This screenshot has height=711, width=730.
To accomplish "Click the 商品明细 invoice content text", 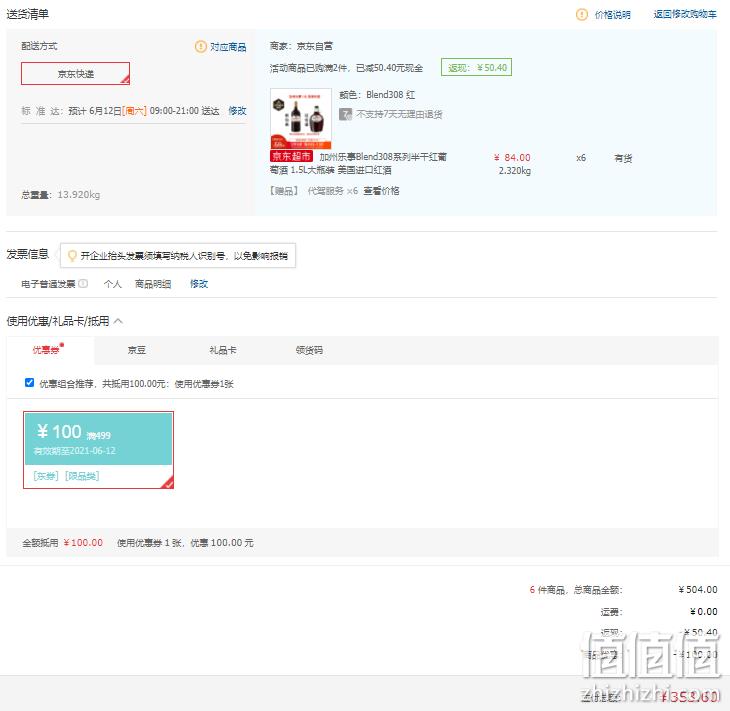I will (x=153, y=284).
